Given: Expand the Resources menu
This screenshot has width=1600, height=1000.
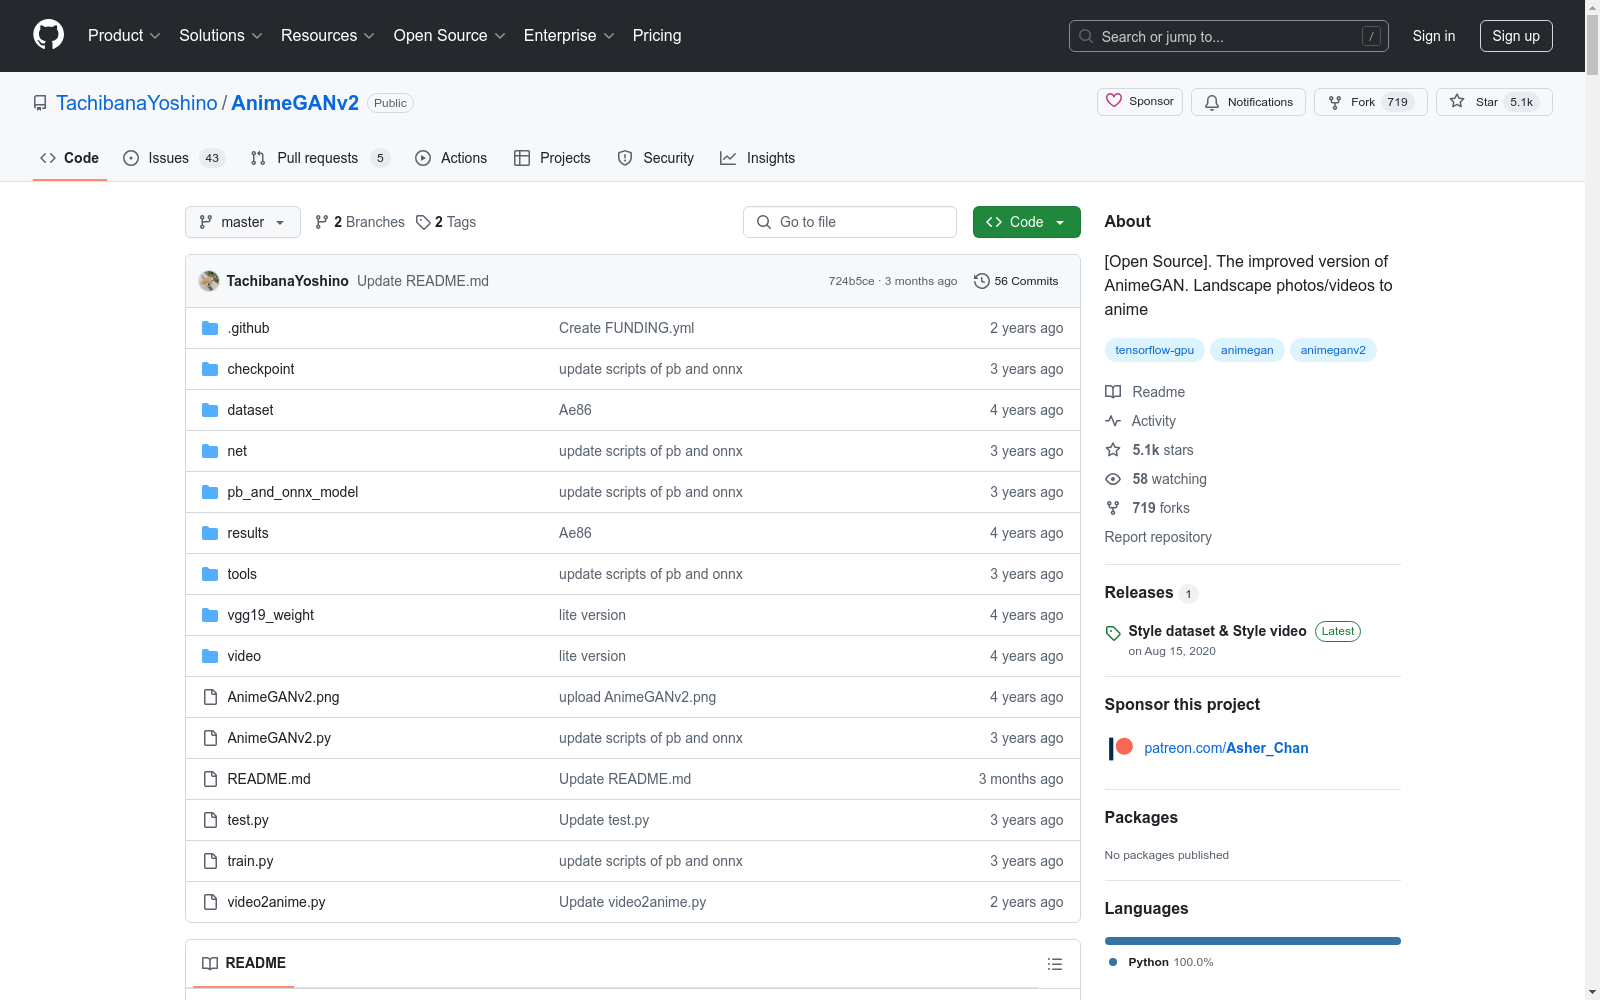Looking at the screenshot, I should pyautogui.click(x=328, y=35).
